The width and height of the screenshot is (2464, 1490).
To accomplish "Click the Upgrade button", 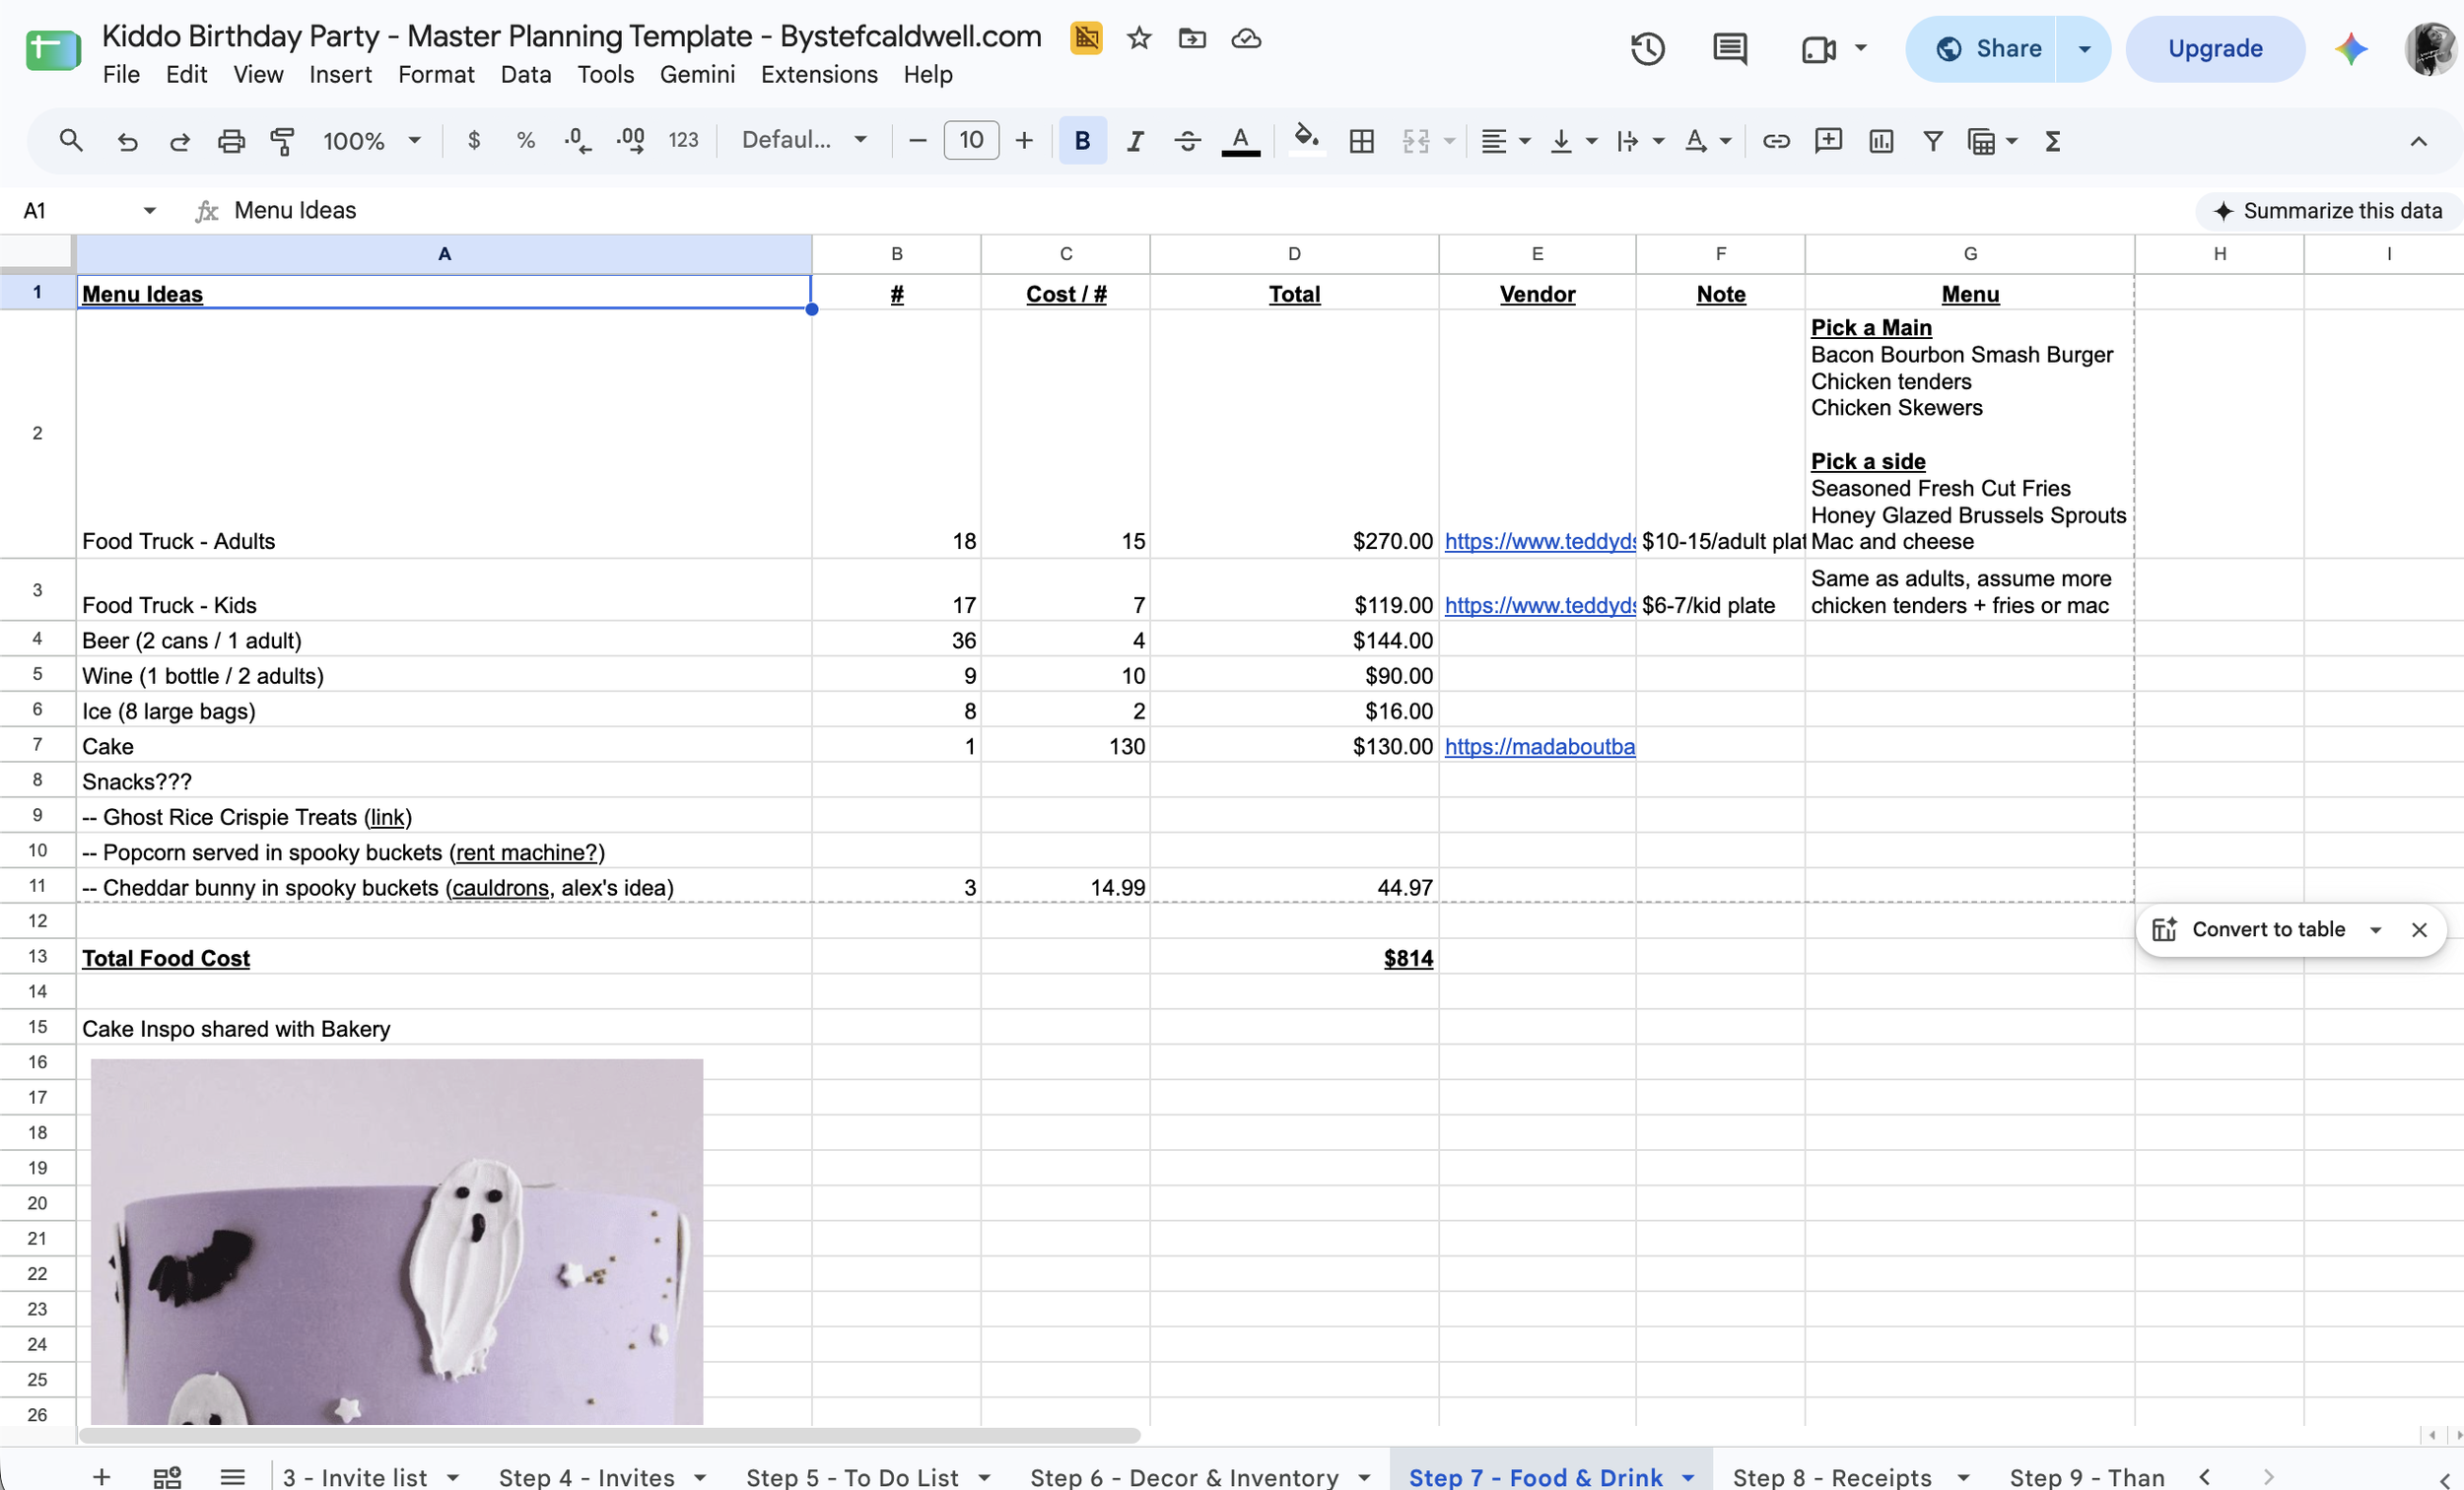I will click(x=2214, y=48).
